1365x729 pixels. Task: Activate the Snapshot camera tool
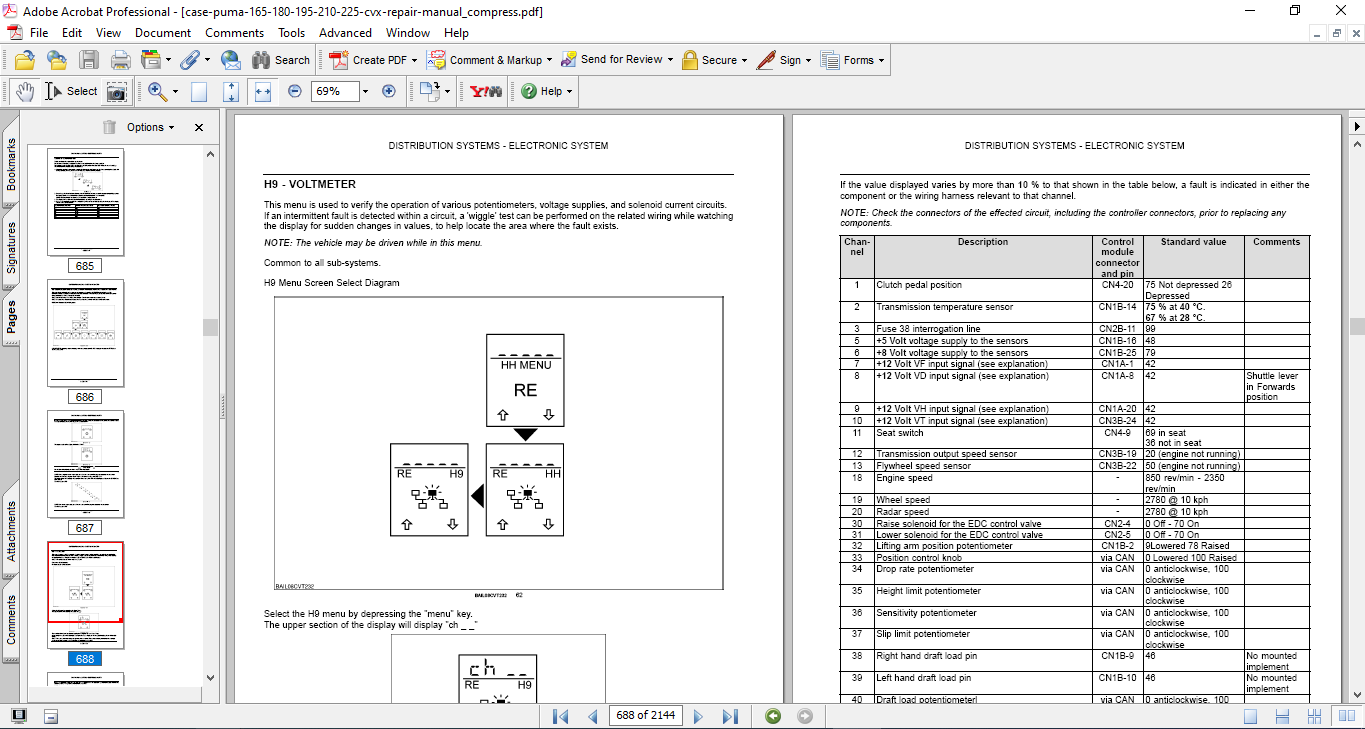click(x=117, y=91)
